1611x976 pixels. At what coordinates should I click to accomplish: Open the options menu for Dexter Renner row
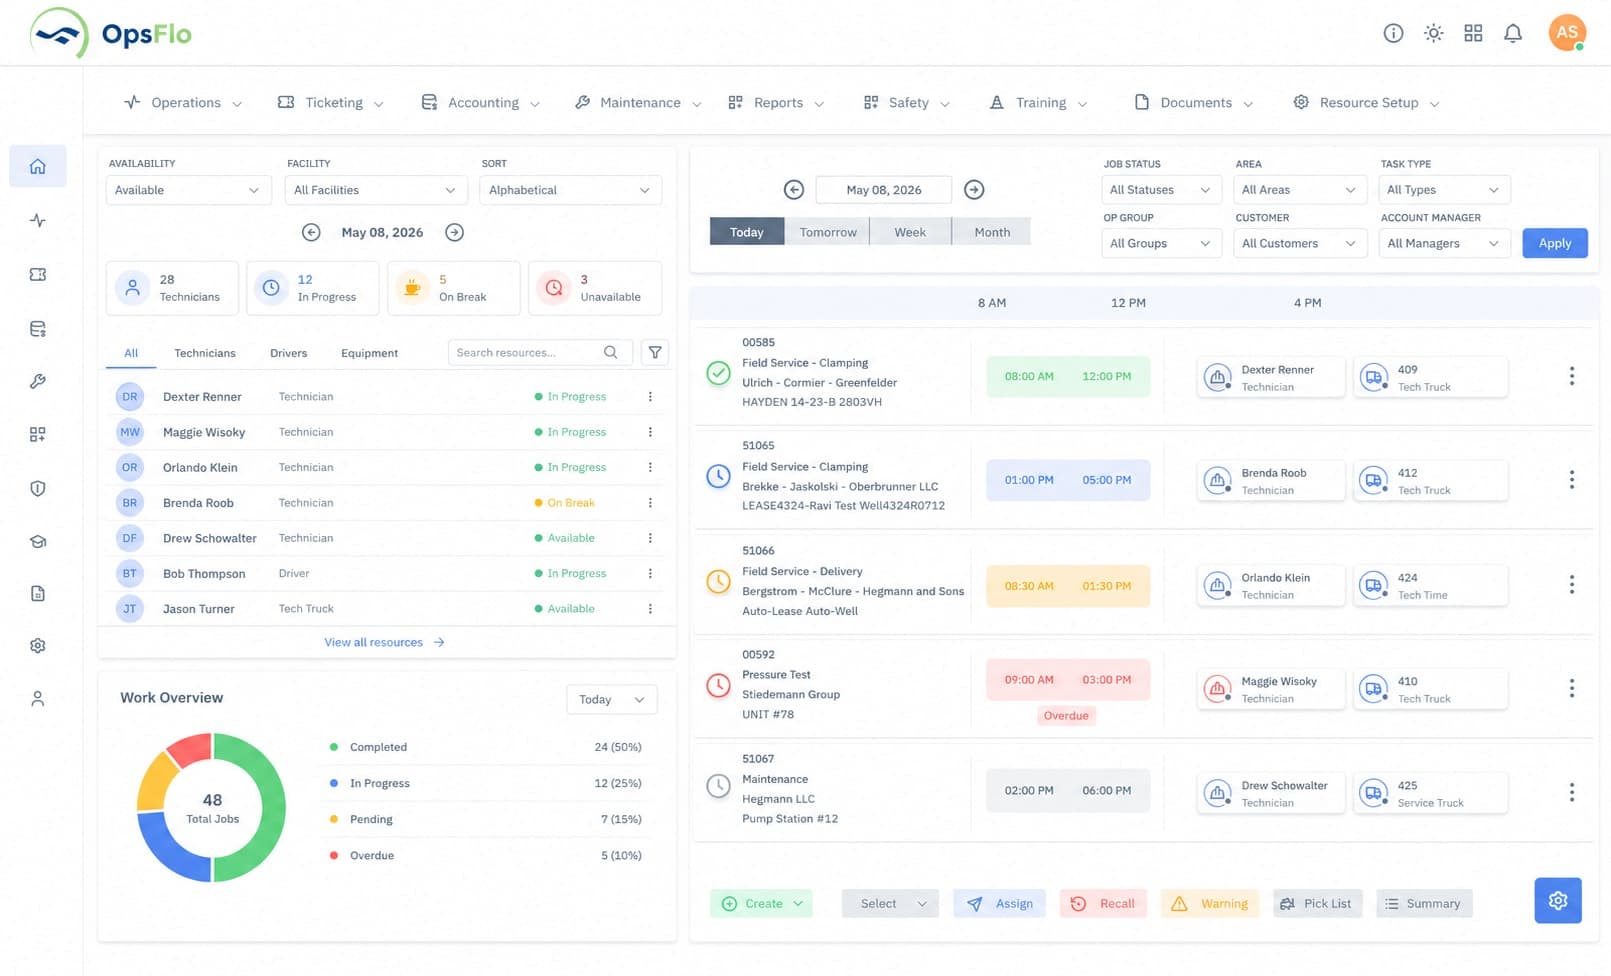(650, 397)
